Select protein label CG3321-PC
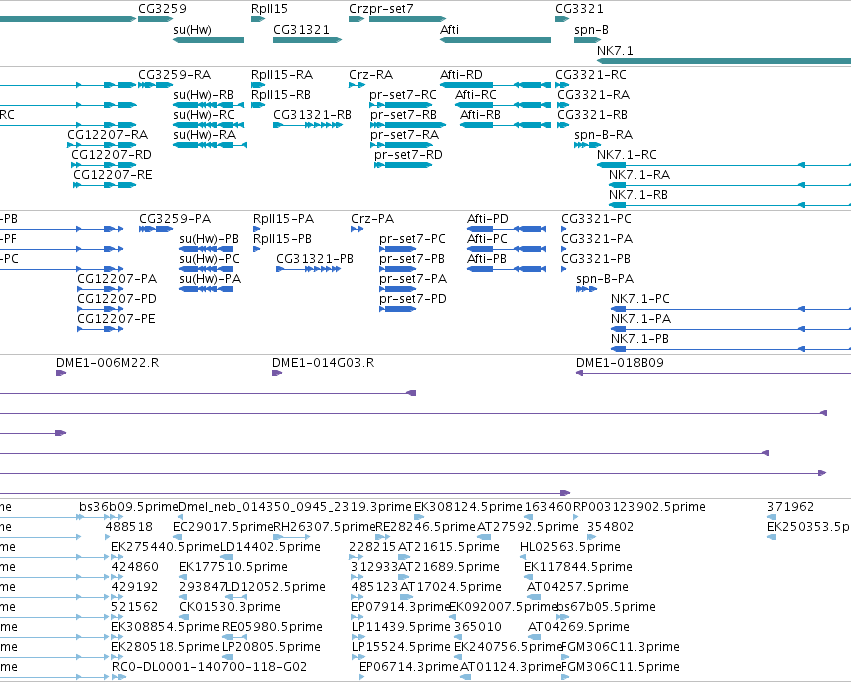 596,219
